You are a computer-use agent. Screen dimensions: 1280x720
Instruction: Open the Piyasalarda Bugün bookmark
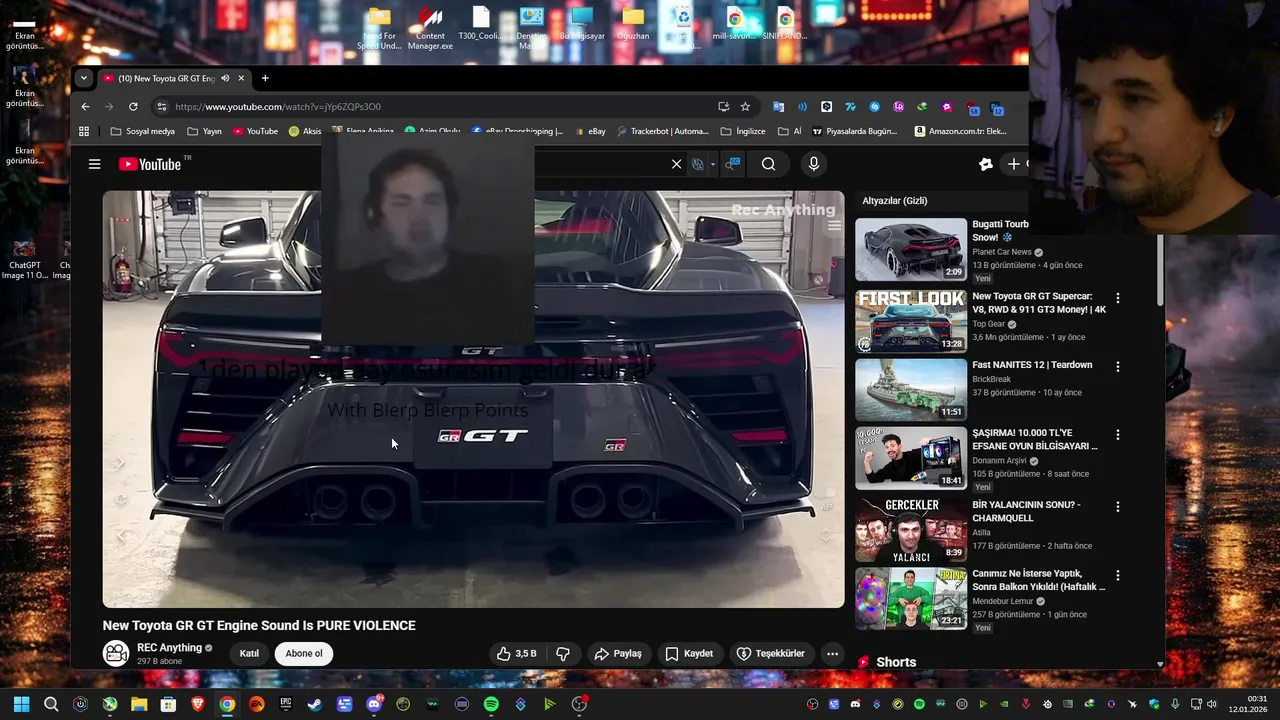tap(854, 131)
